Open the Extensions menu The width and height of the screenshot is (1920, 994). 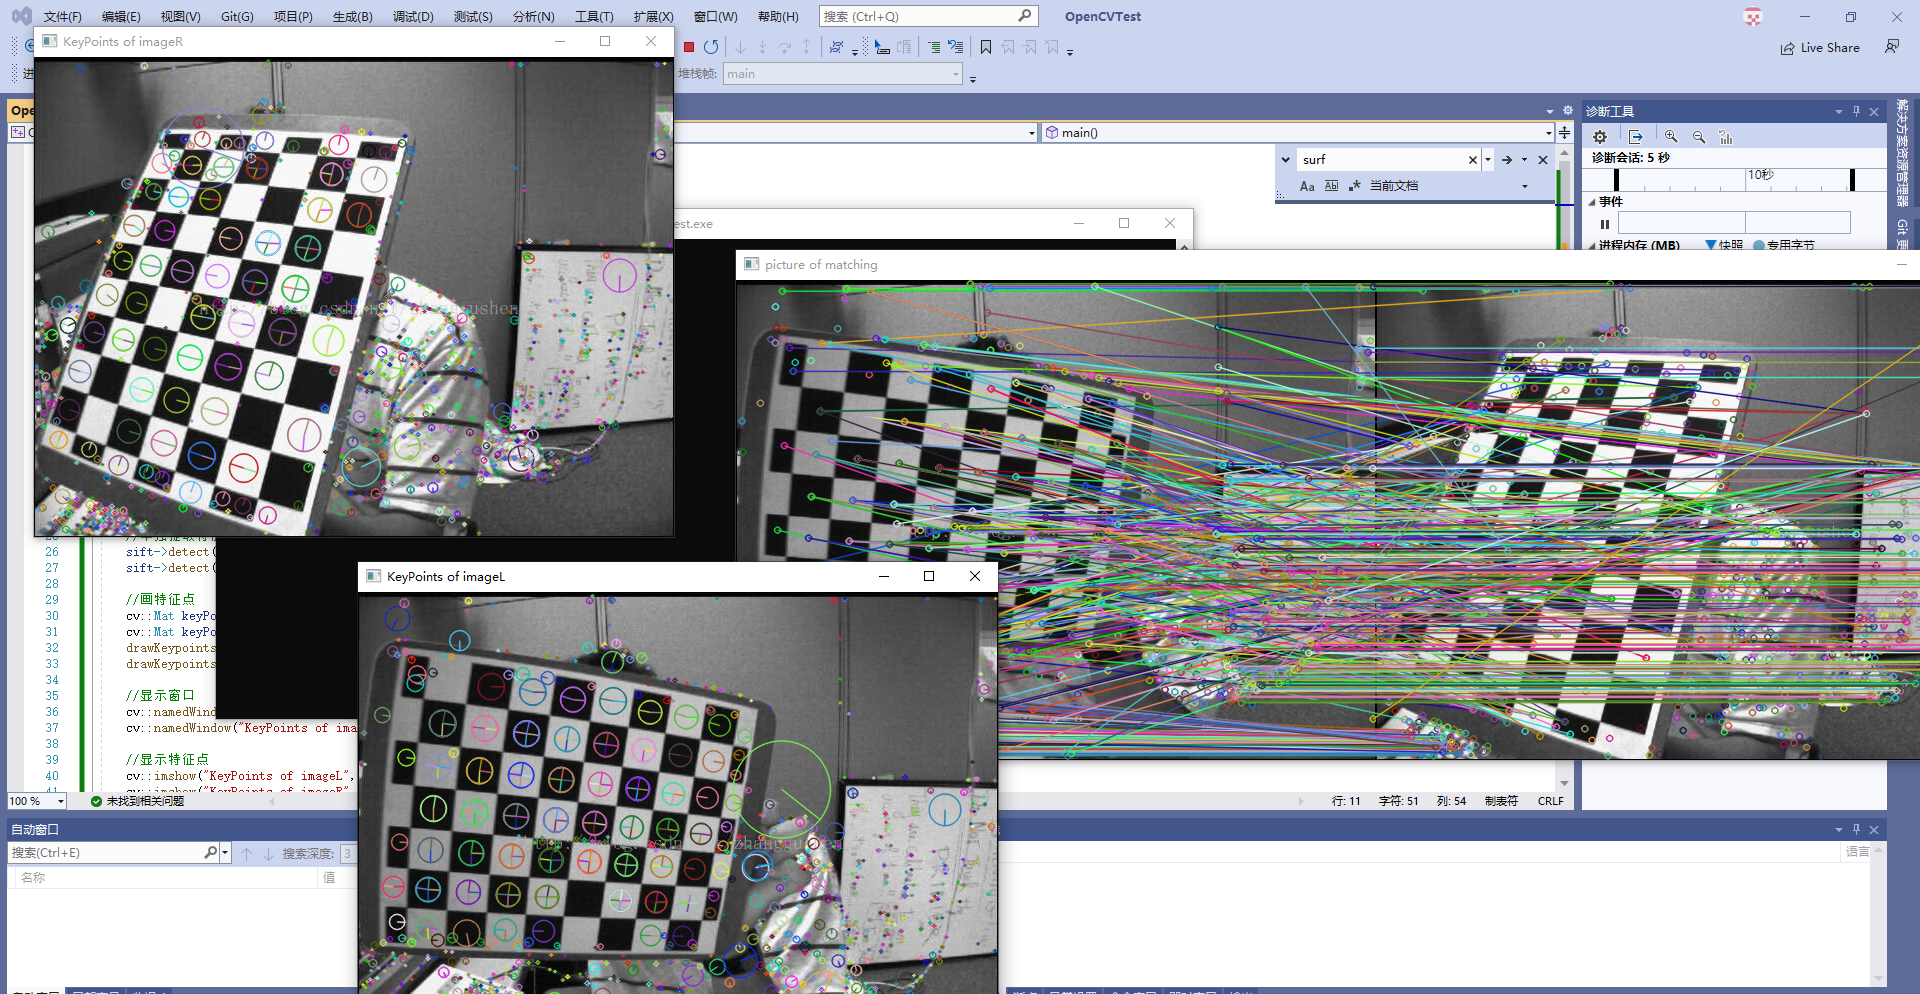pyautogui.click(x=653, y=17)
